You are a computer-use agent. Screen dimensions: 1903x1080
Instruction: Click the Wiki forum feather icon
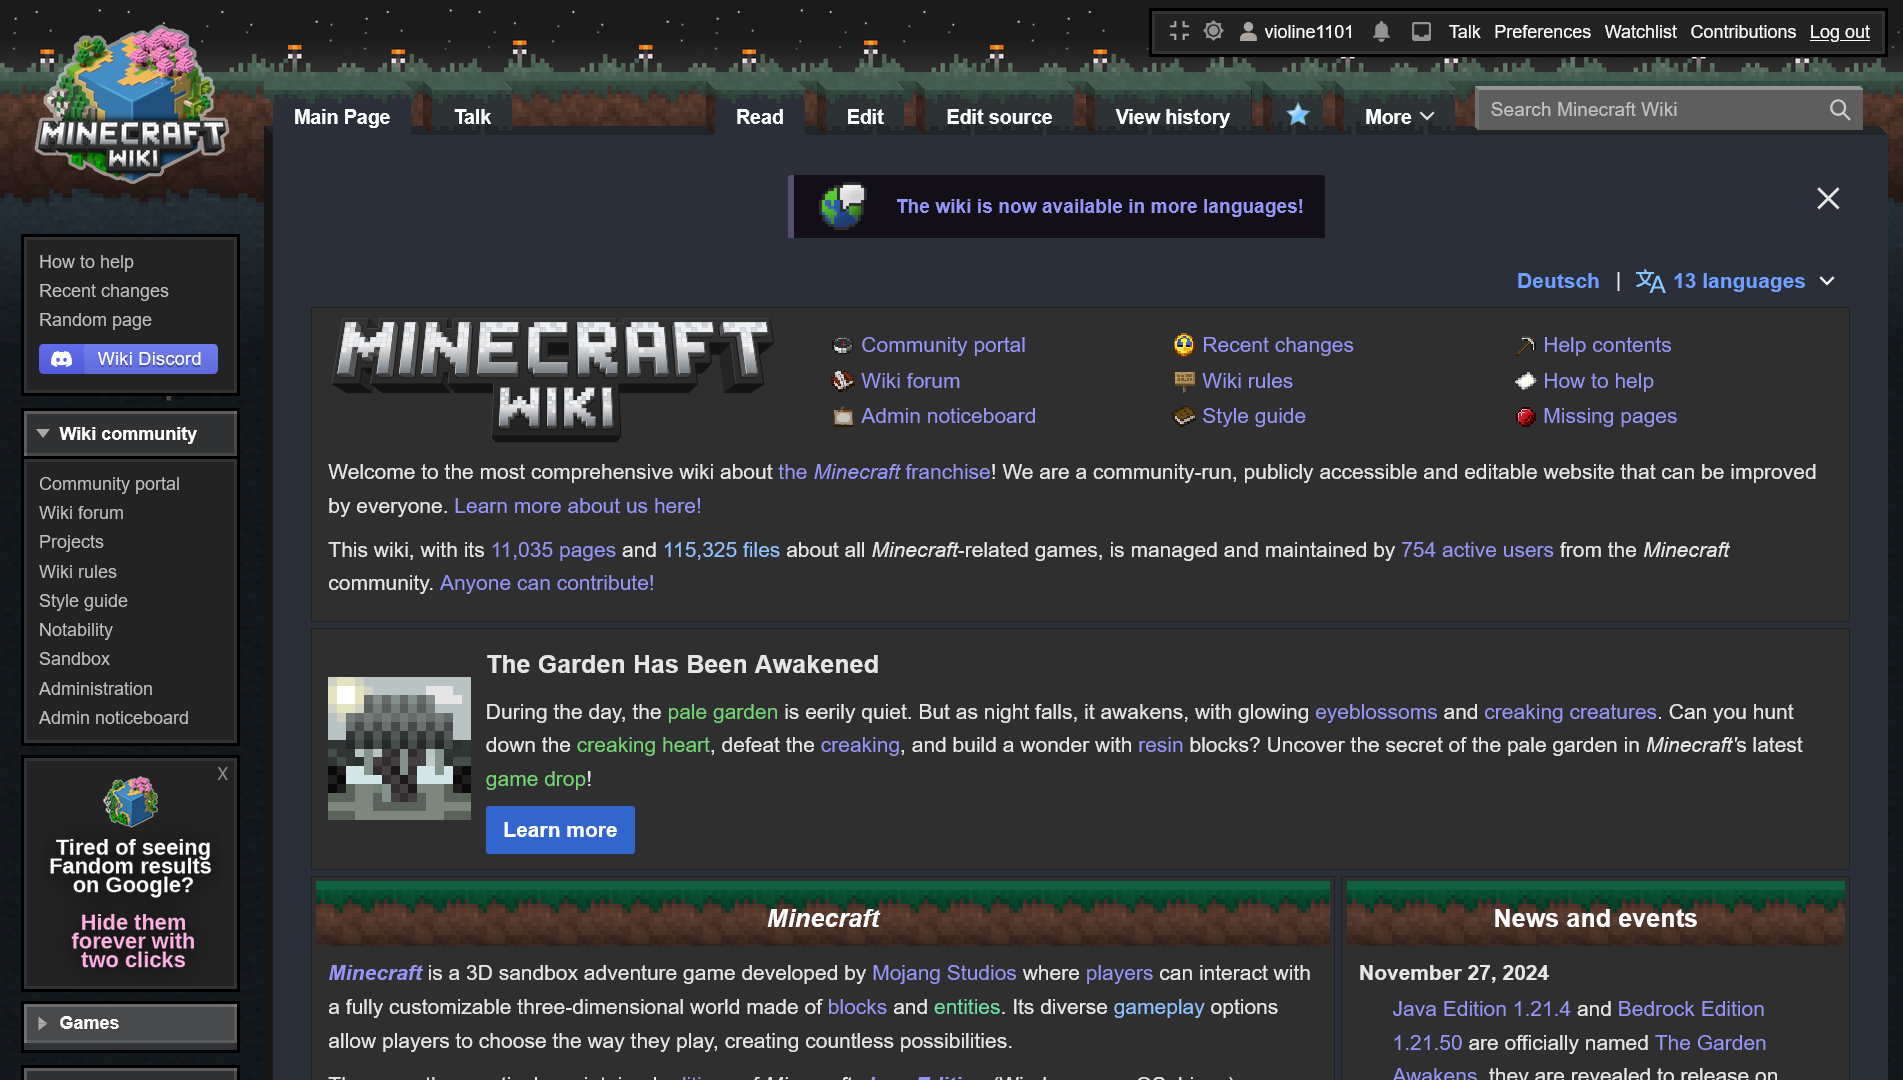[x=843, y=381]
